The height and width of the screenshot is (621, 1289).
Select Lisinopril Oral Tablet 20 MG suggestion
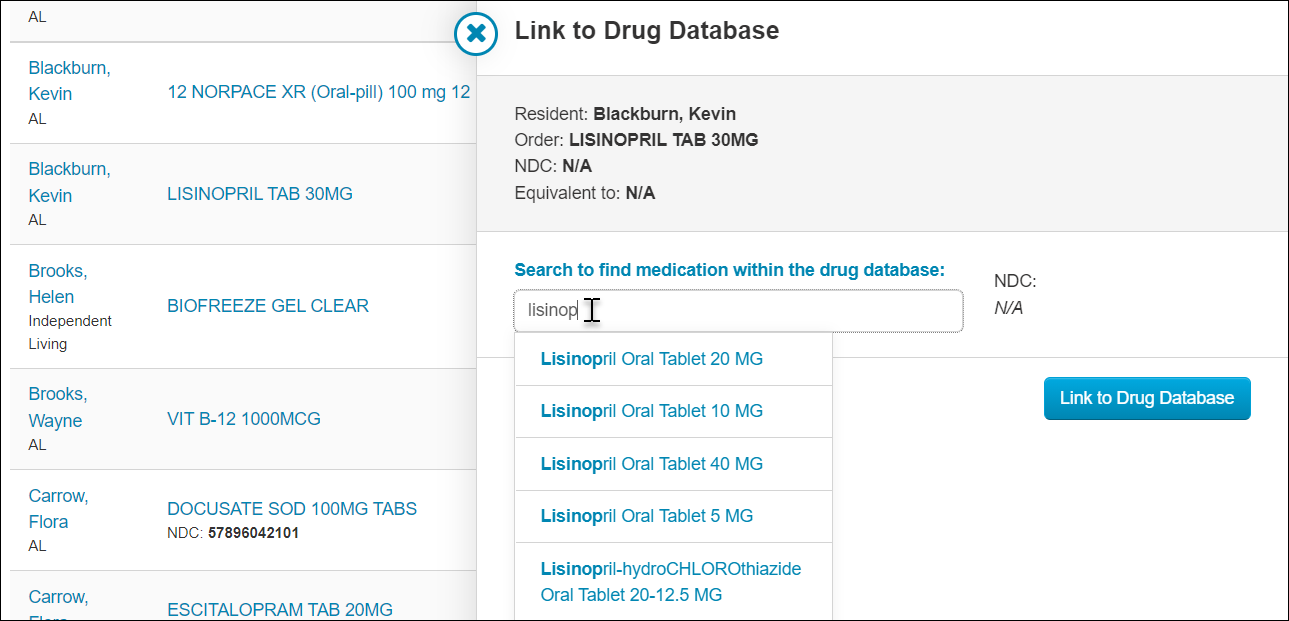673,359
